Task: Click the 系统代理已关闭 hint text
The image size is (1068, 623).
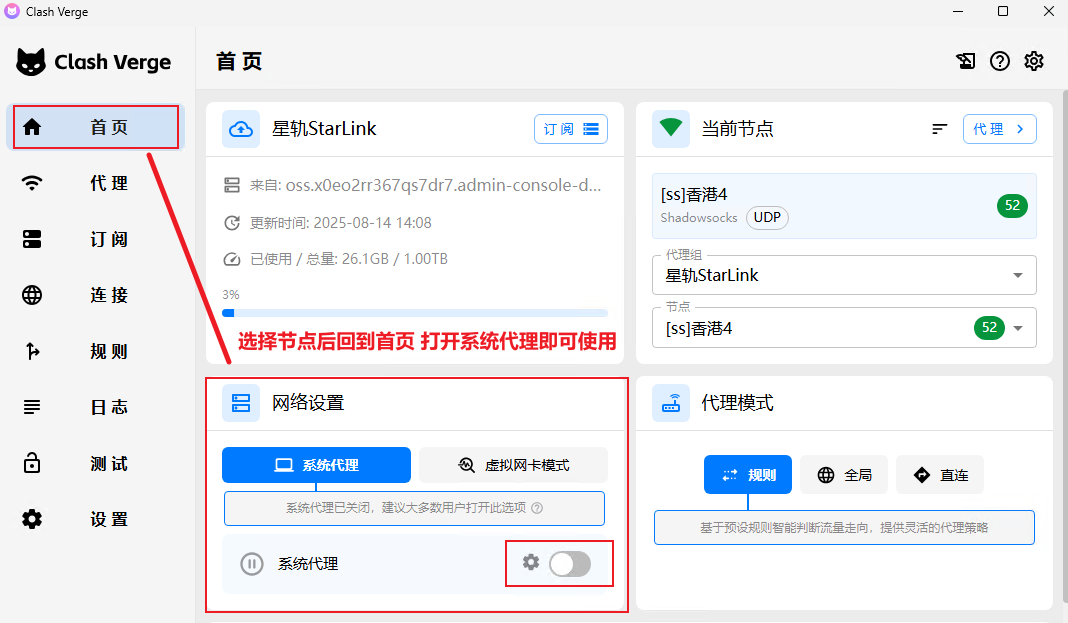Action: pyautogui.click(x=406, y=508)
